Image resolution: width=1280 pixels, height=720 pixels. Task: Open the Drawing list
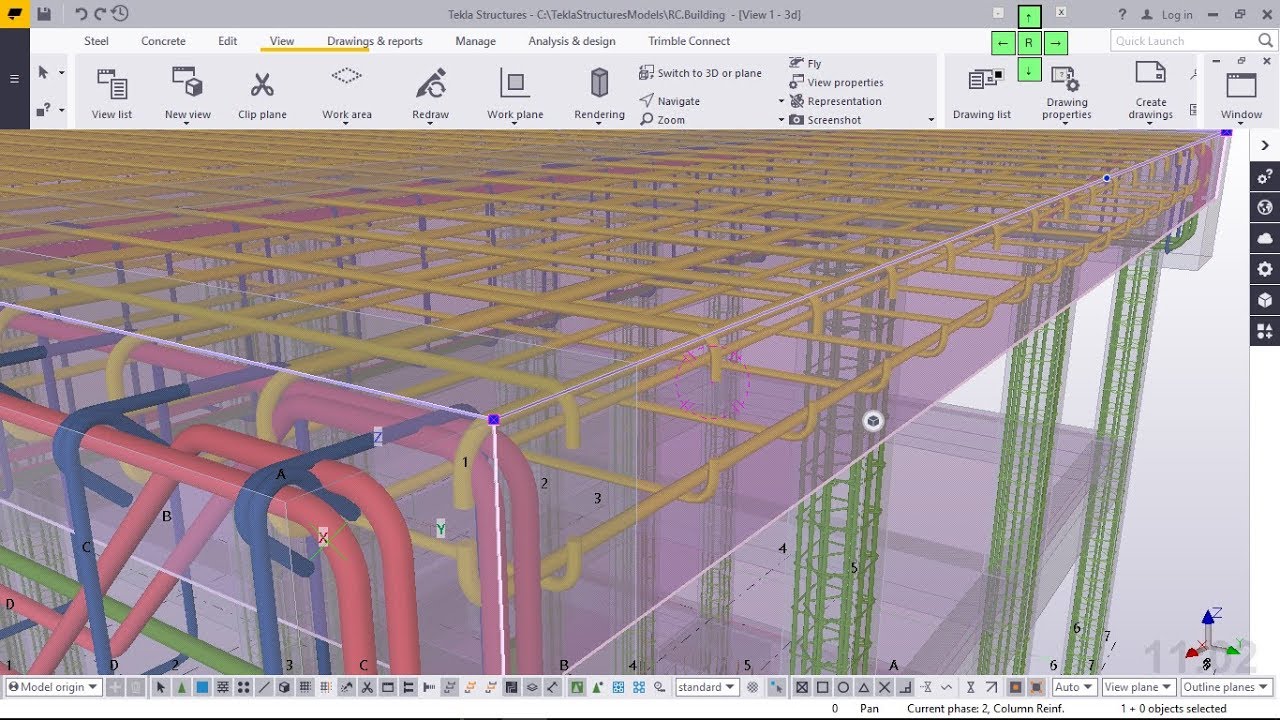tap(982, 92)
